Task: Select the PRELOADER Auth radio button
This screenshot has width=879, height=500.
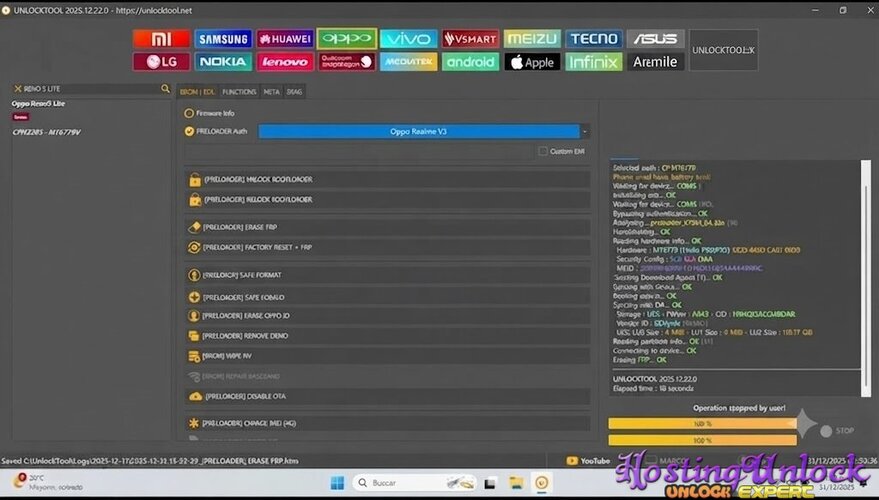Action: (x=189, y=131)
